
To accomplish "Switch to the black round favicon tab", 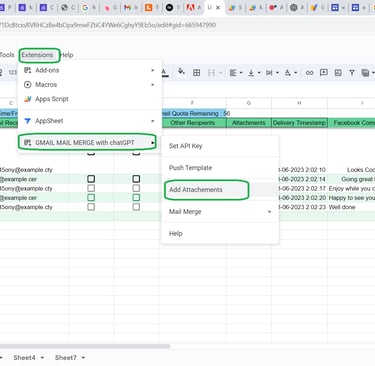I will tap(169, 7).
